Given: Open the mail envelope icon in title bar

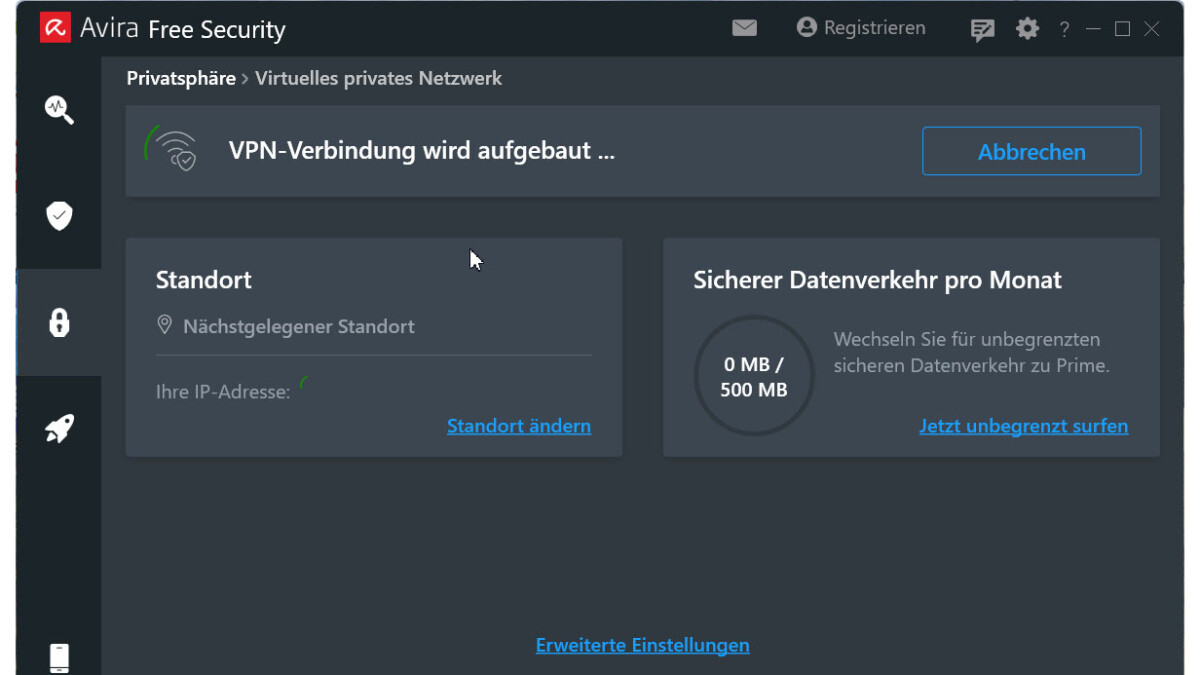Looking at the screenshot, I should coord(744,27).
